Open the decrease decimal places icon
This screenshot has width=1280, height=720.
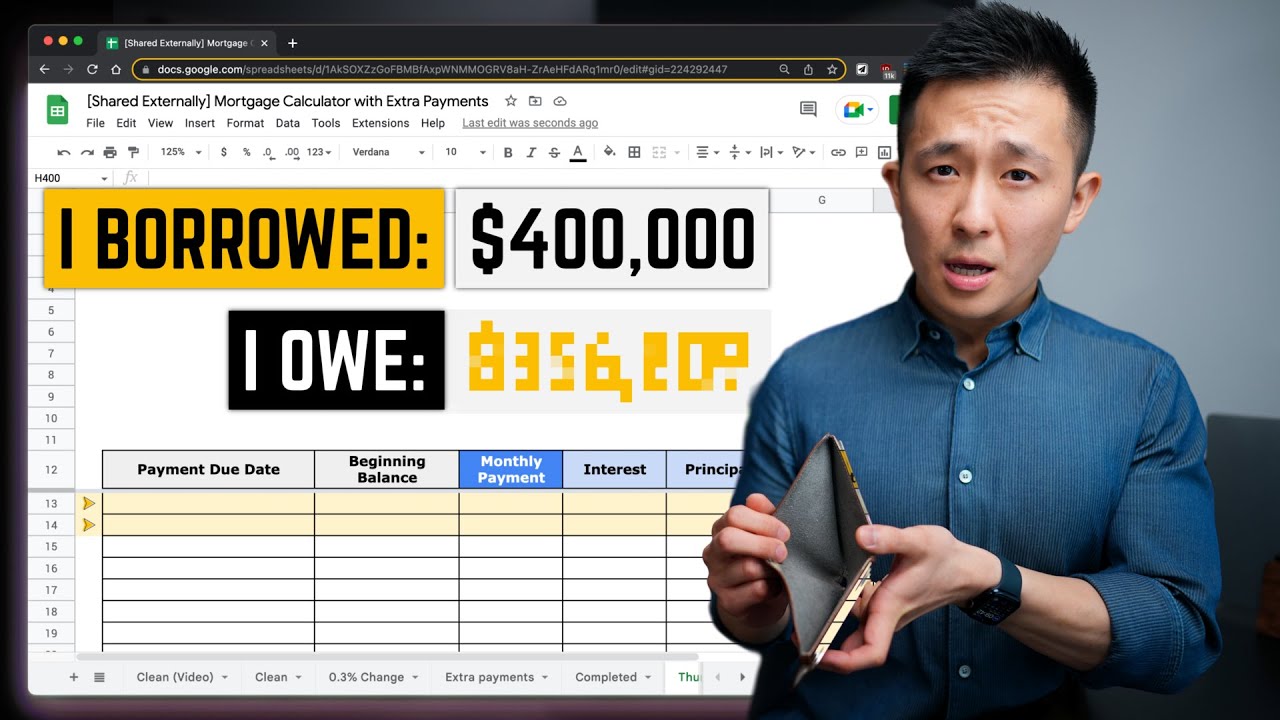click(x=268, y=152)
